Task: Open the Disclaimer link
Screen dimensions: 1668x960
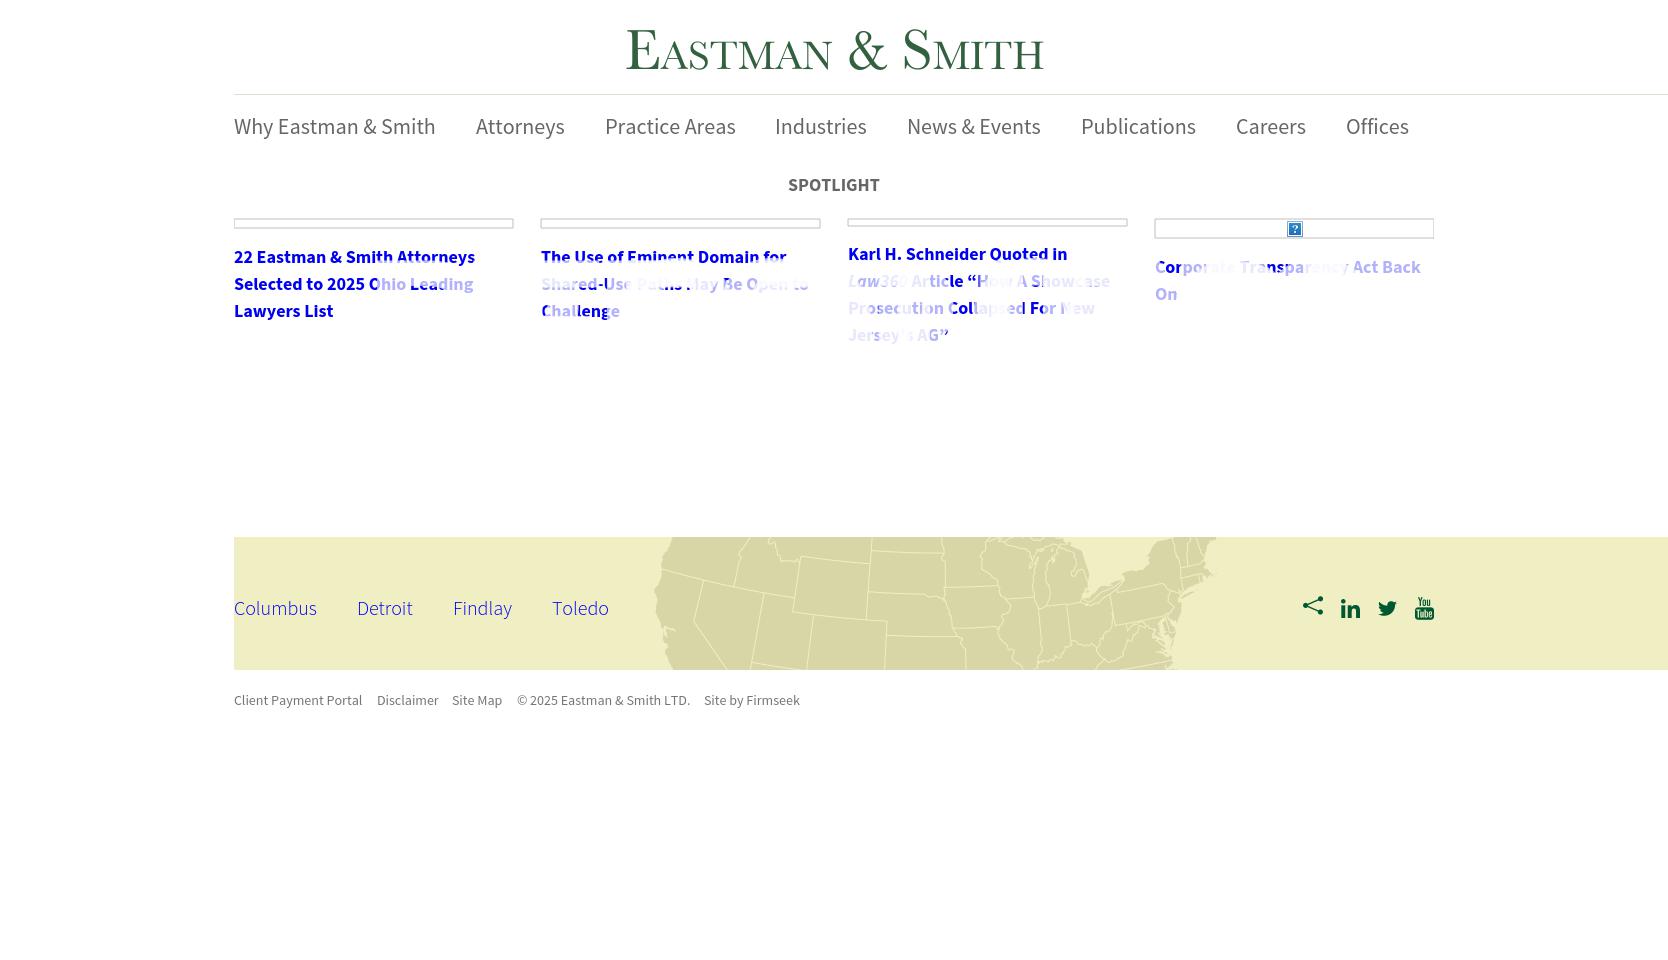Action: click(x=408, y=701)
